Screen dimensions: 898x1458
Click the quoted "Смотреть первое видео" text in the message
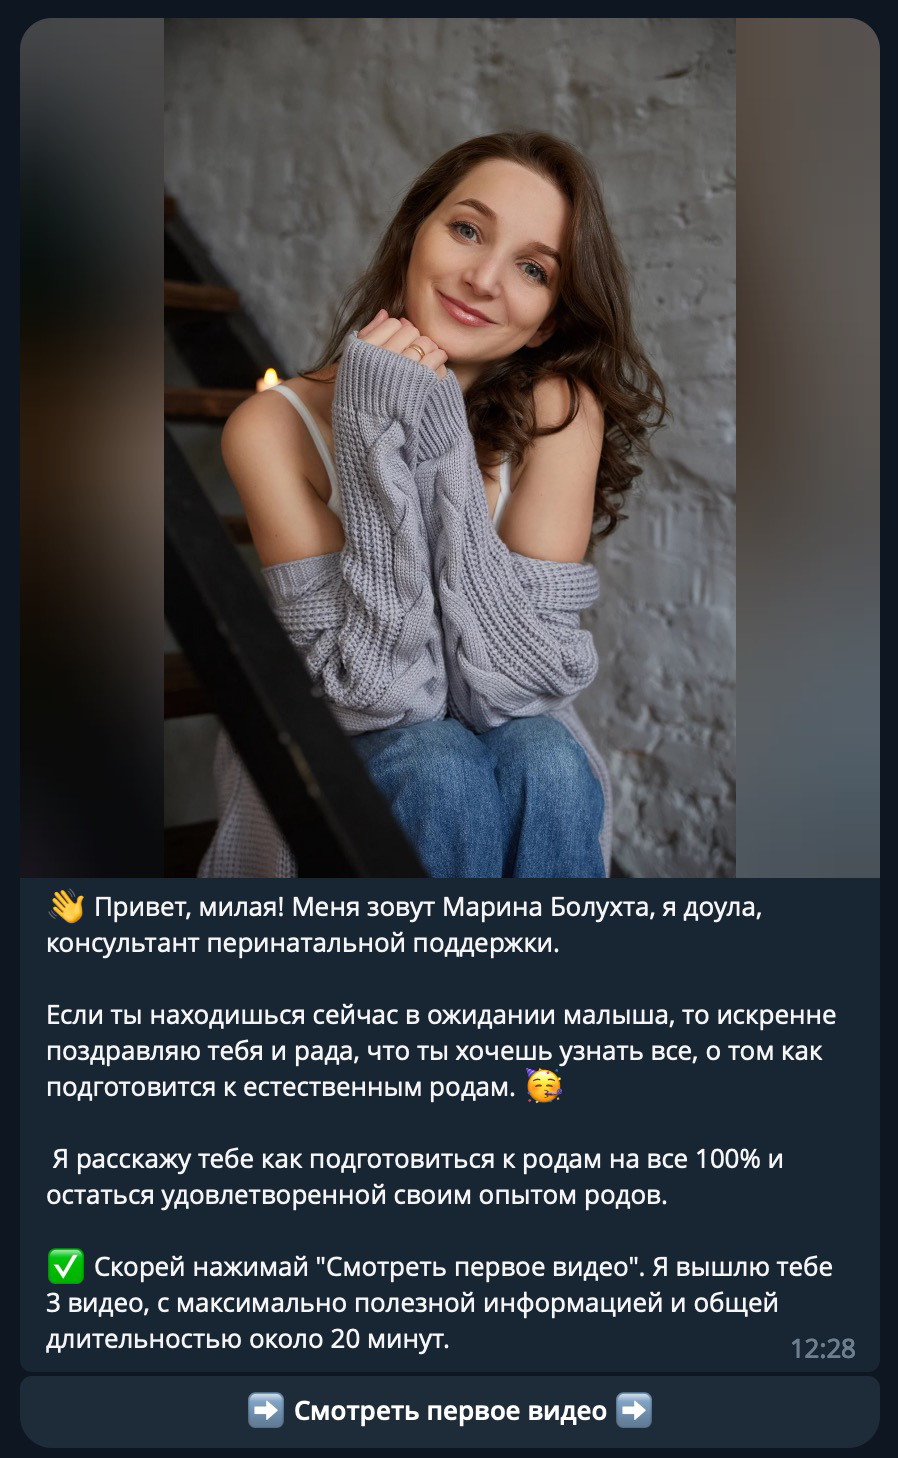[x=479, y=1267]
